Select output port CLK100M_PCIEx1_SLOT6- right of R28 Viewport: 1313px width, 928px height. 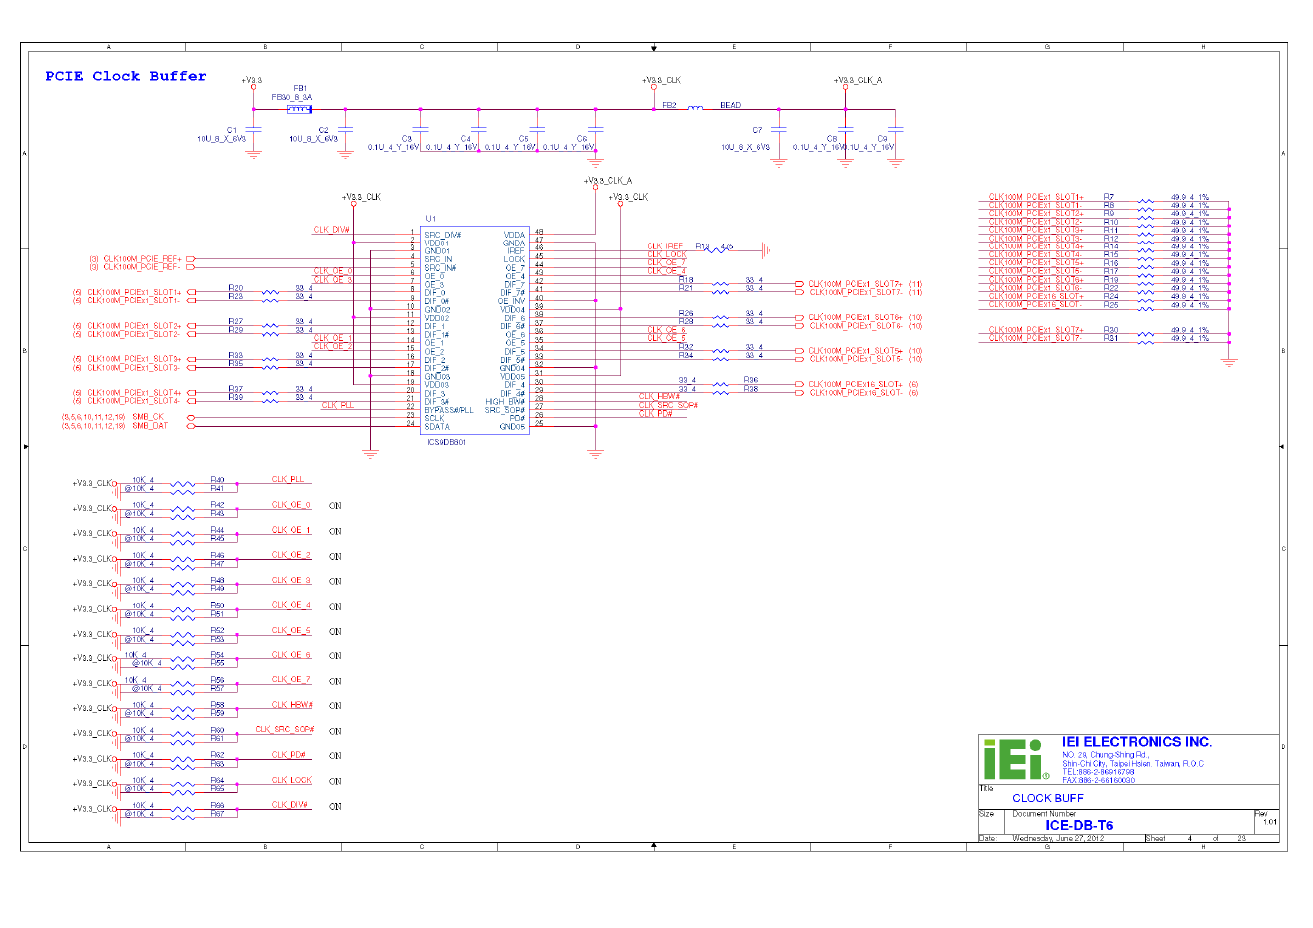[x=855, y=326]
